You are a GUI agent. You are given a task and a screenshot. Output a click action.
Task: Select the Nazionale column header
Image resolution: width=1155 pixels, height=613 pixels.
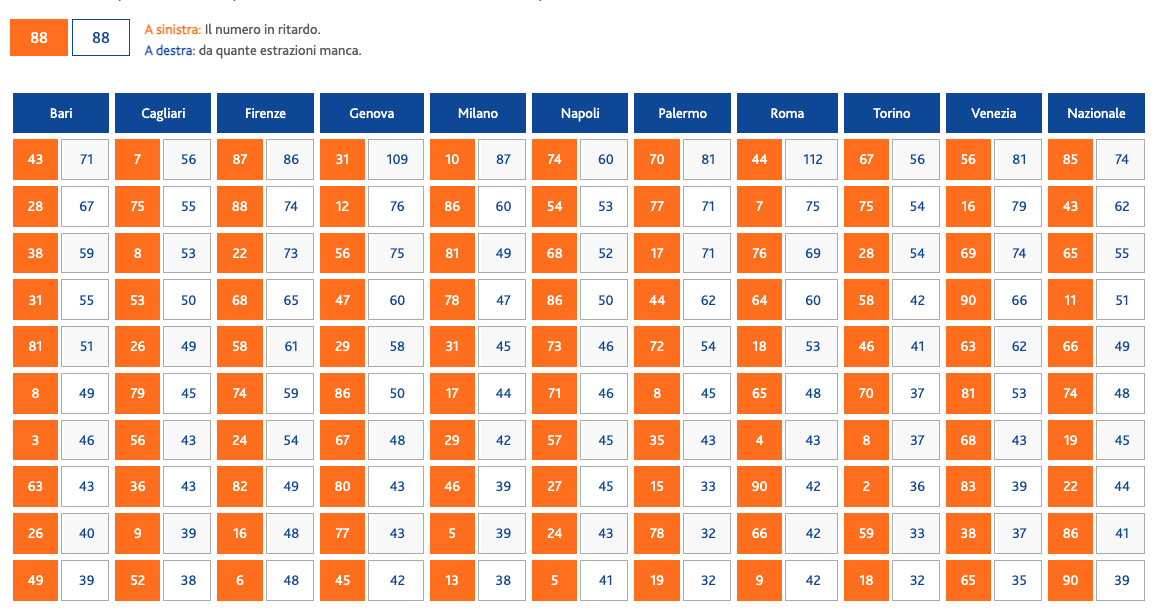click(1096, 113)
